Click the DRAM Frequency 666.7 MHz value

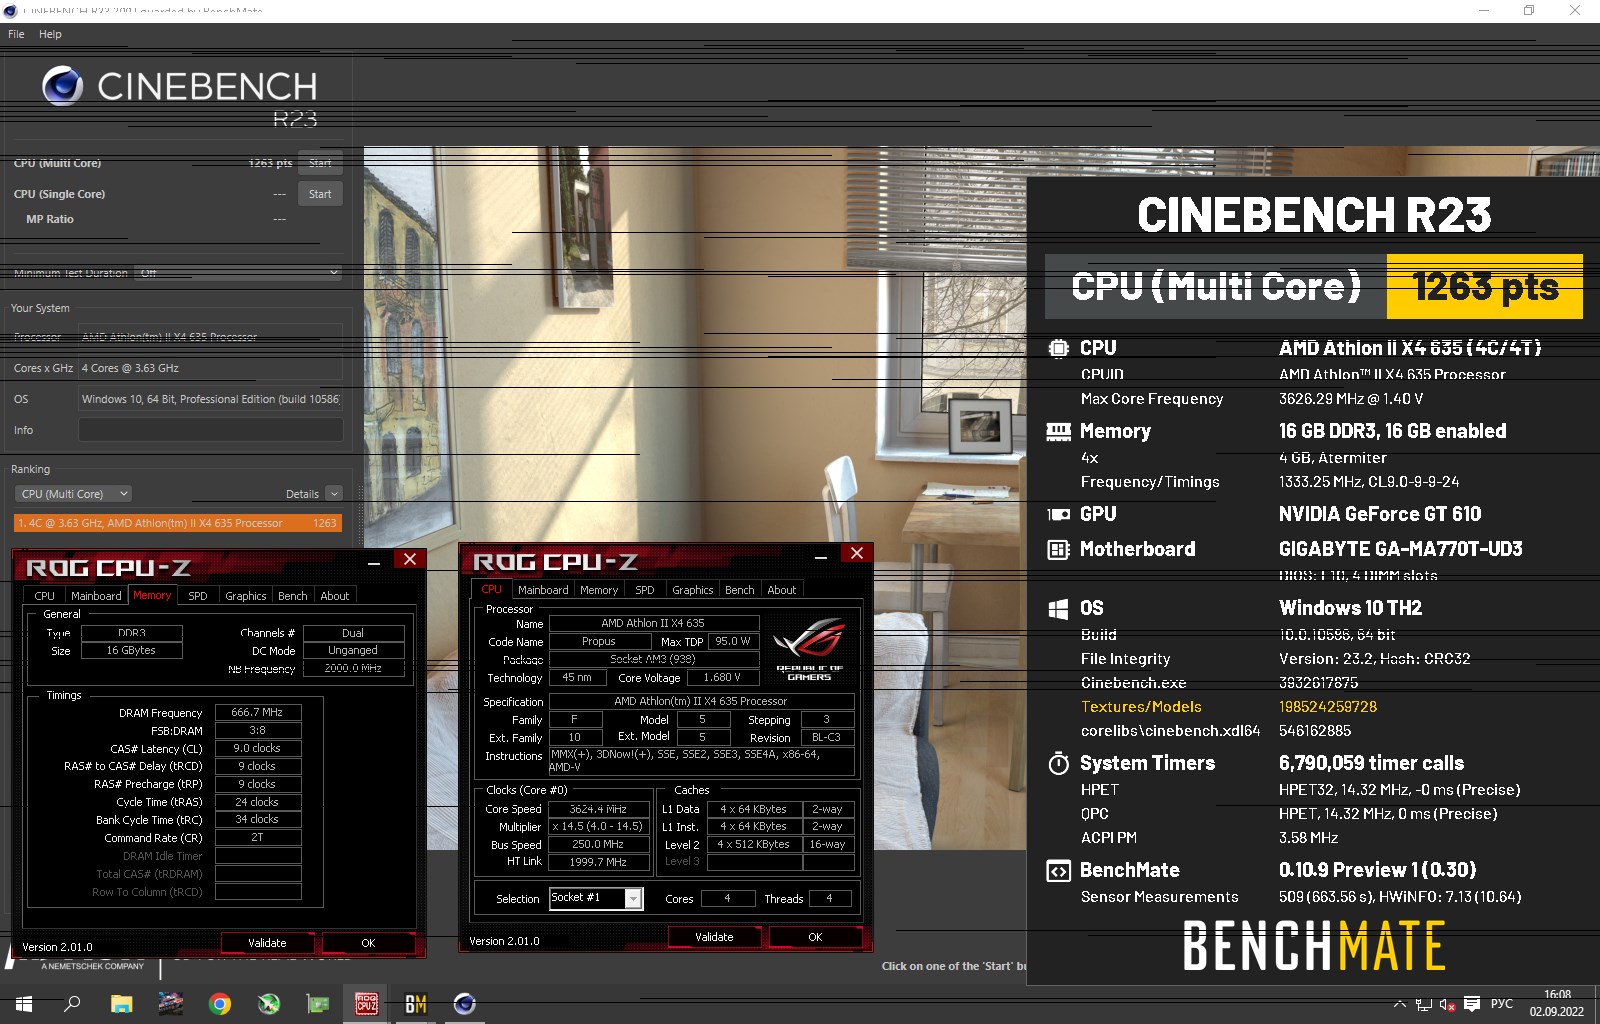257,713
